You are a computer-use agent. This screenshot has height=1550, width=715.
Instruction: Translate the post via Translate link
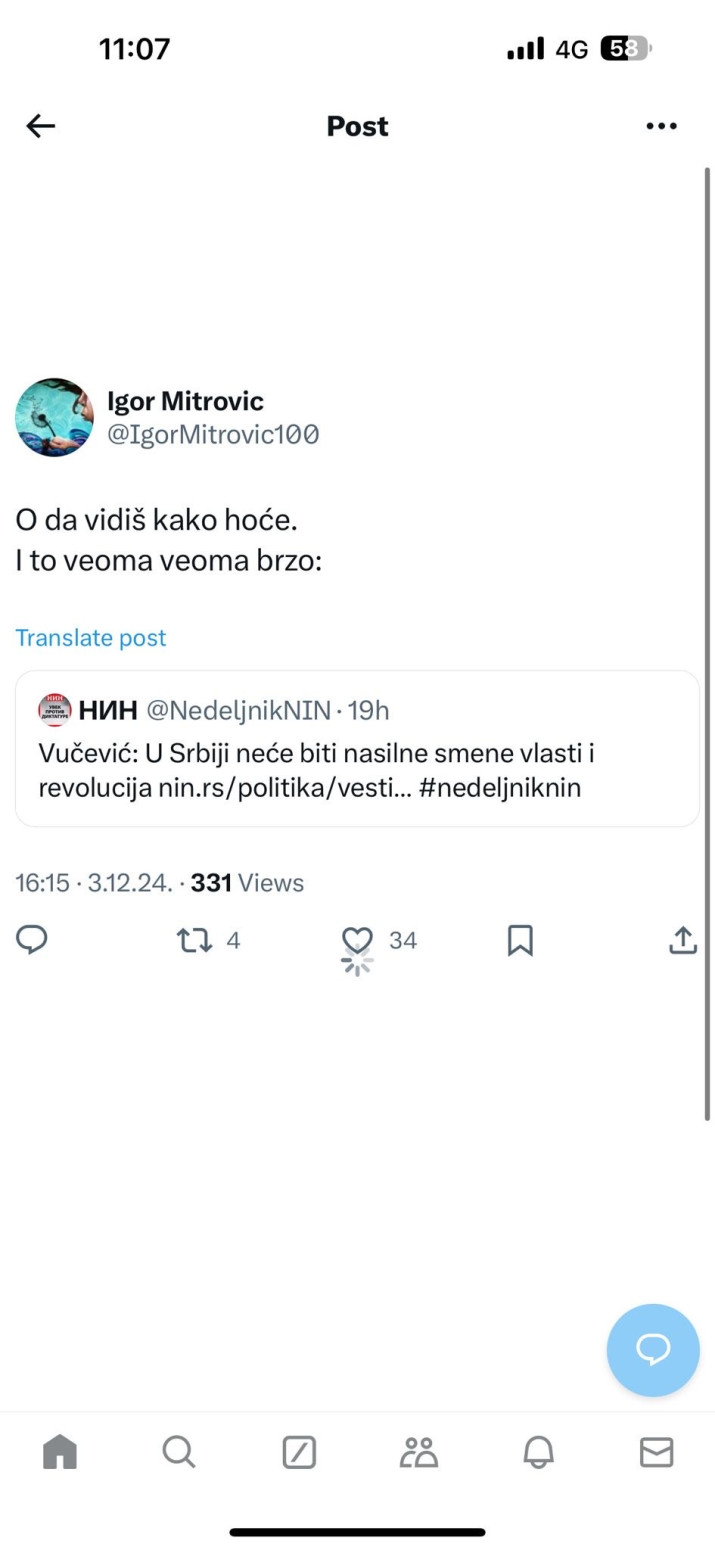(x=90, y=637)
